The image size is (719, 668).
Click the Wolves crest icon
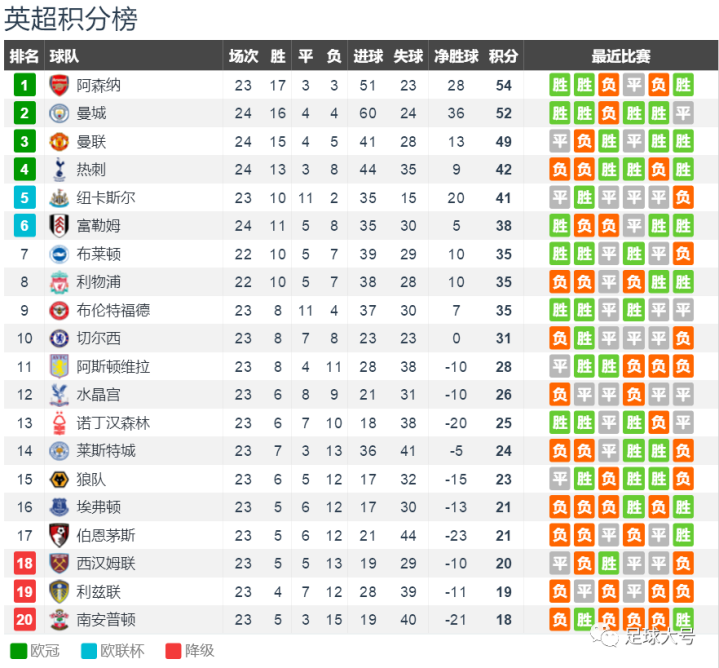coord(59,480)
